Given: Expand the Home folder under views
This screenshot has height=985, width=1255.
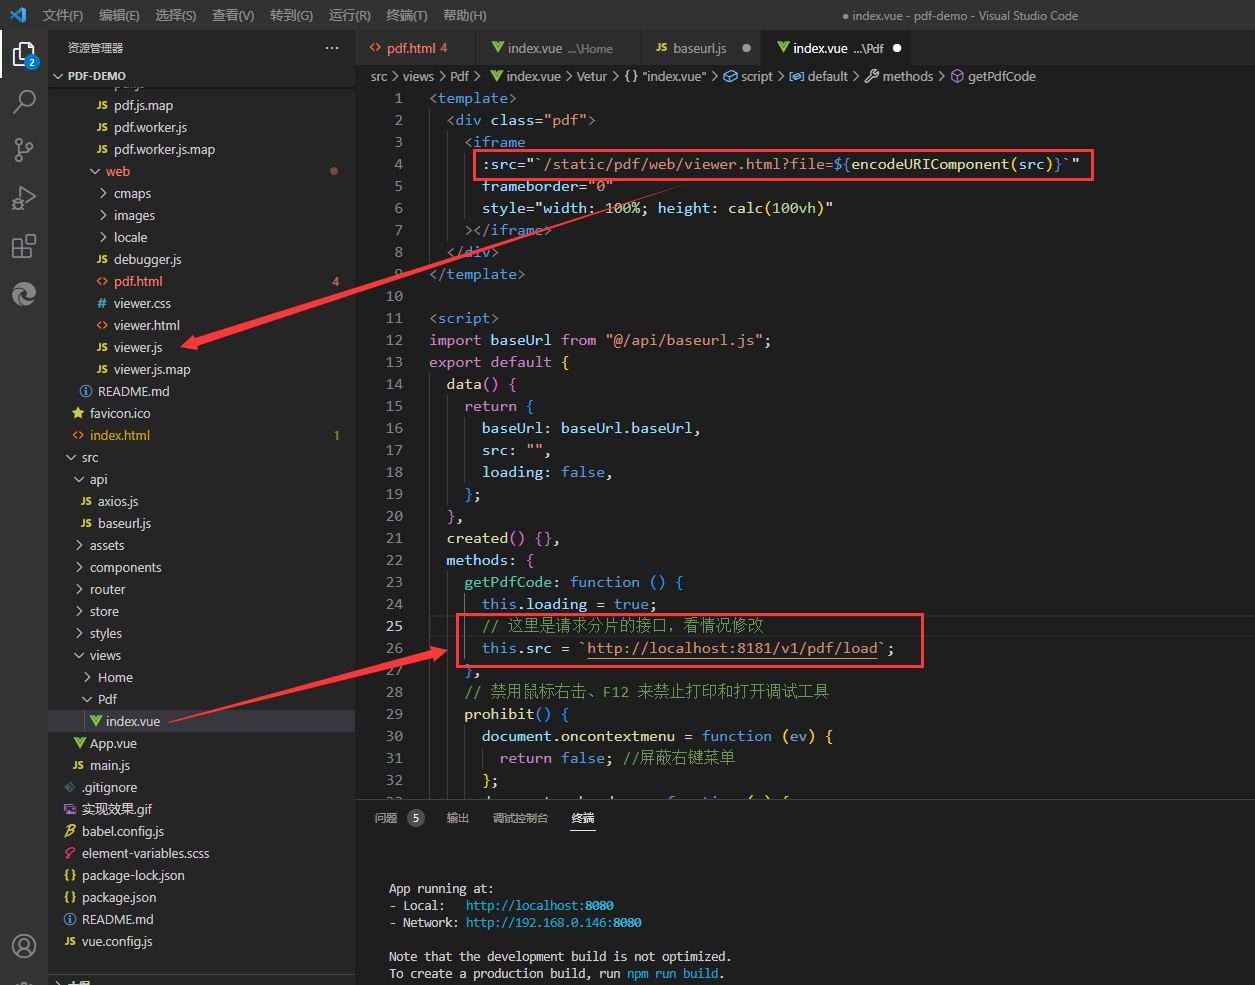Looking at the screenshot, I should coord(201,677).
